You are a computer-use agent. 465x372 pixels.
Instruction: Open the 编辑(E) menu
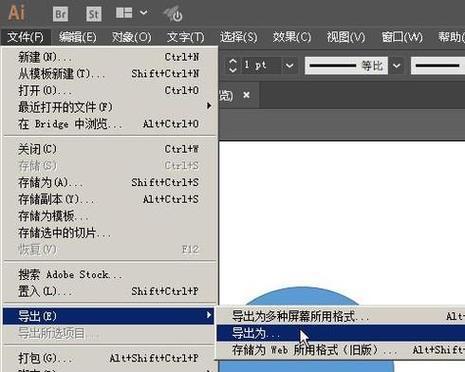pyautogui.click(x=78, y=37)
